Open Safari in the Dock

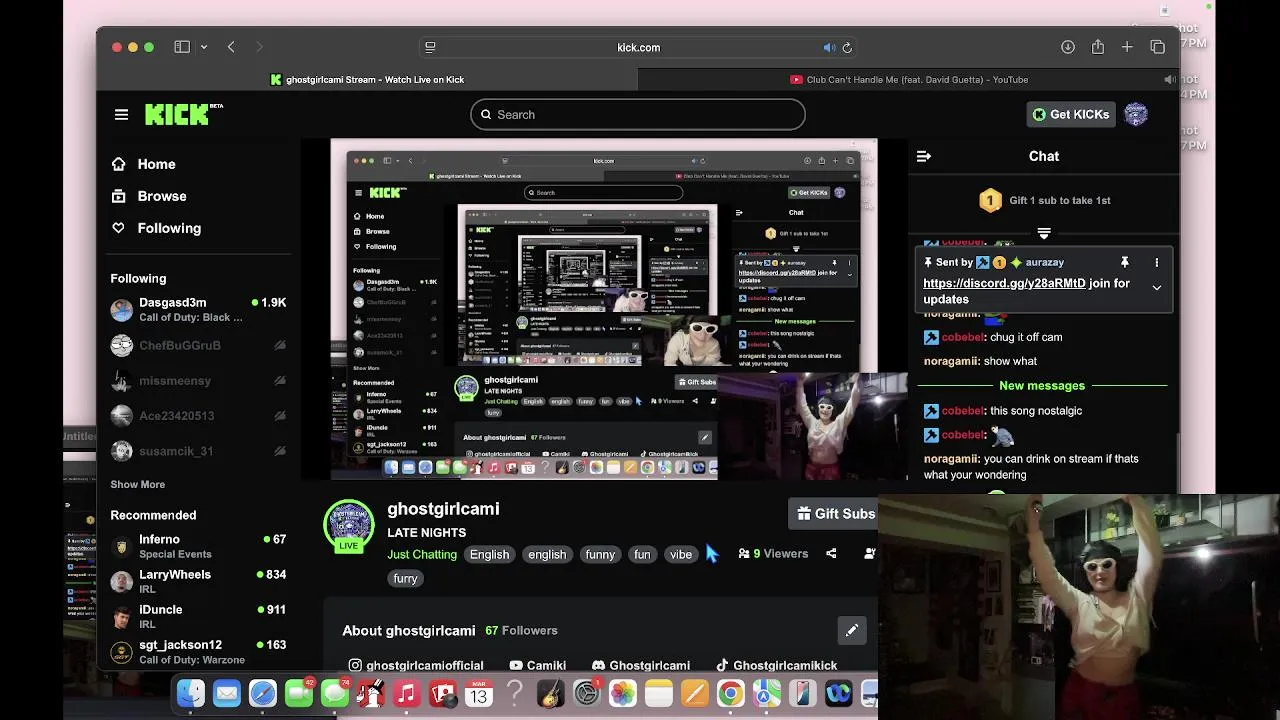pos(263,694)
